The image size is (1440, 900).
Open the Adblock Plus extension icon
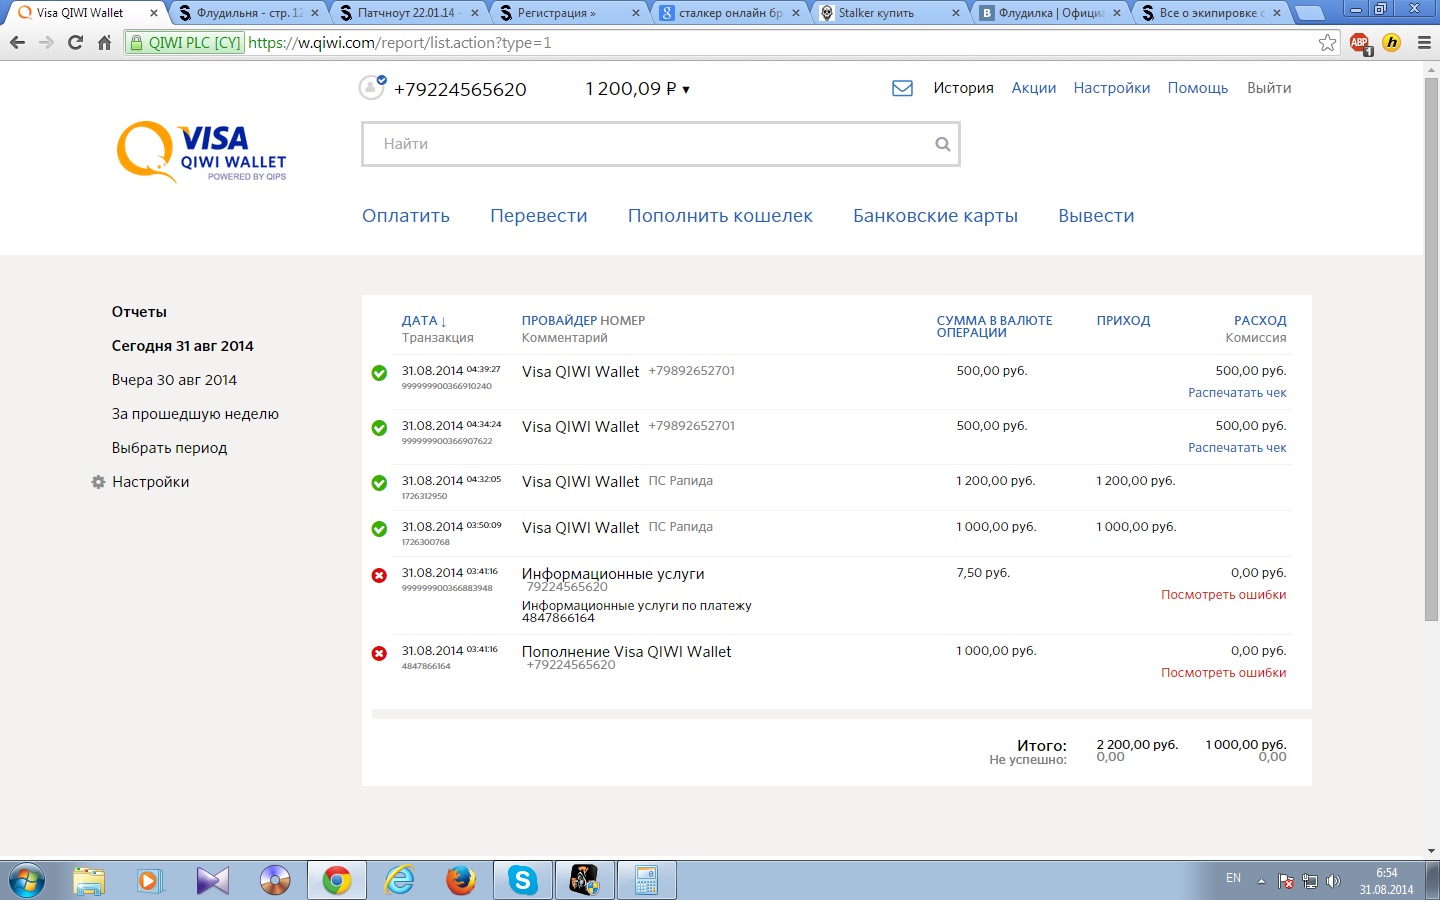pyautogui.click(x=1360, y=43)
